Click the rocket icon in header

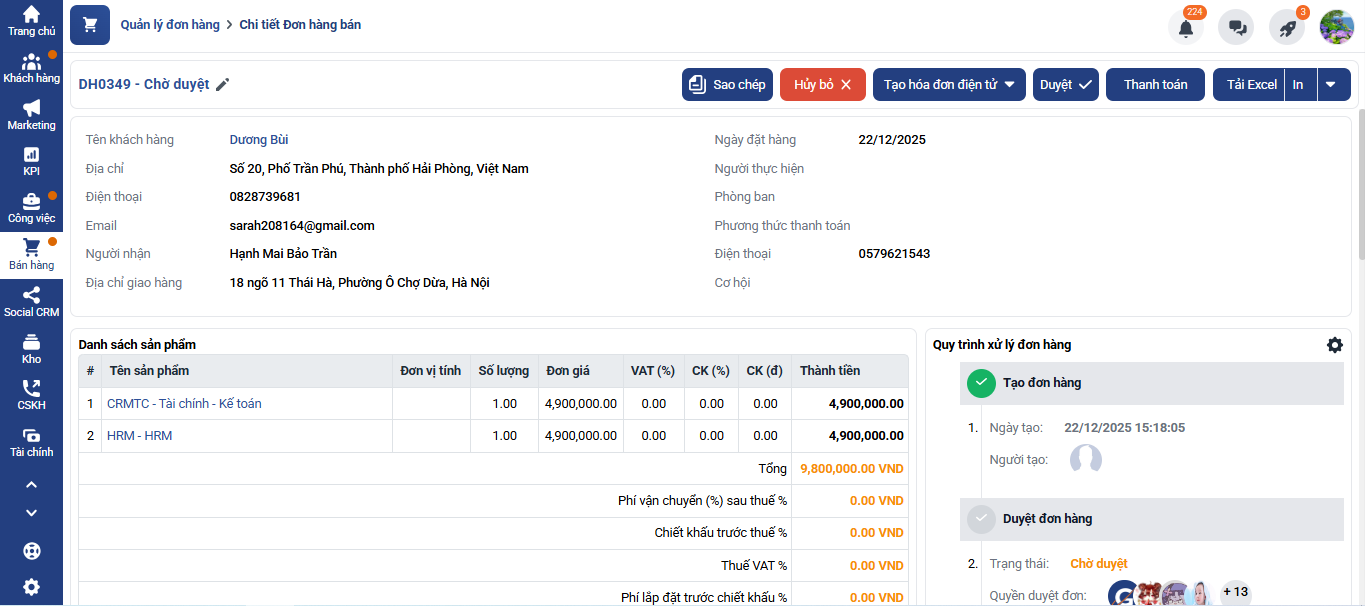(1287, 27)
